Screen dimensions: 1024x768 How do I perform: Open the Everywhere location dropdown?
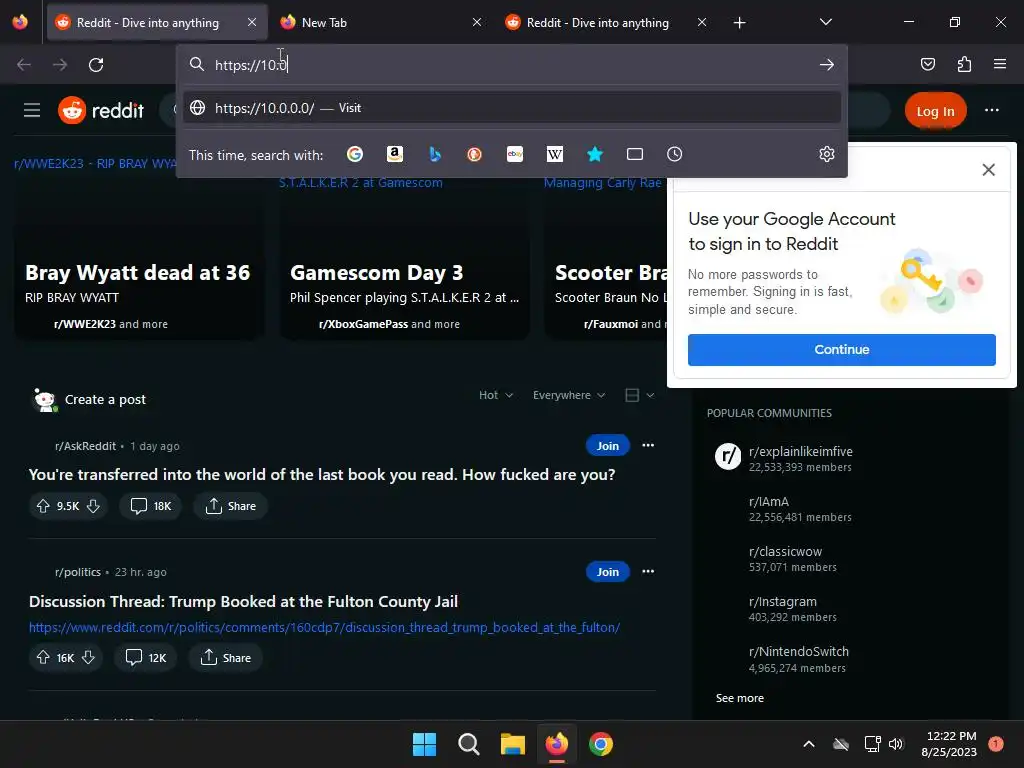coord(569,395)
